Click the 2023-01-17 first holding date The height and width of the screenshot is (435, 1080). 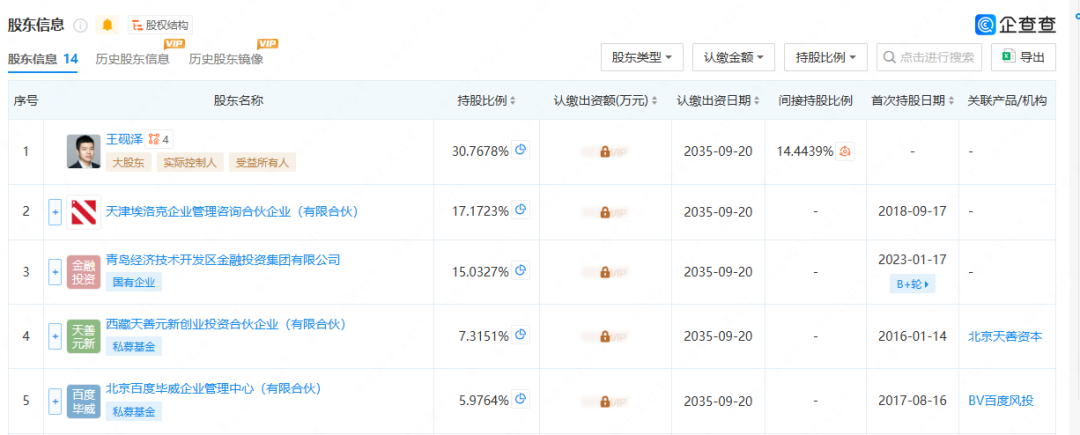(x=912, y=259)
